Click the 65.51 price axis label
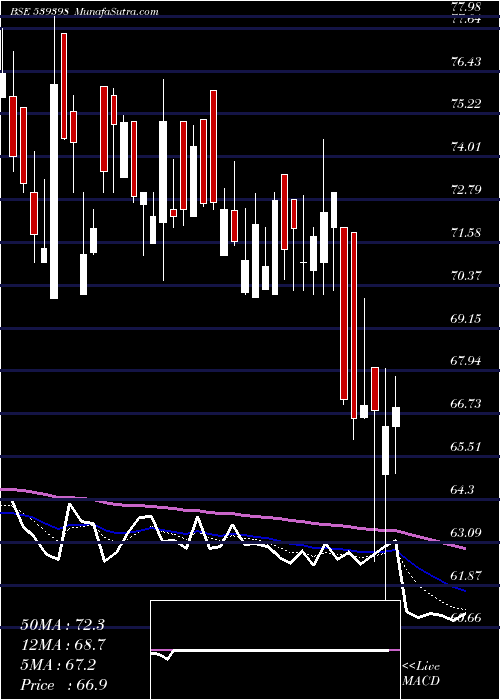 (x=466, y=447)
